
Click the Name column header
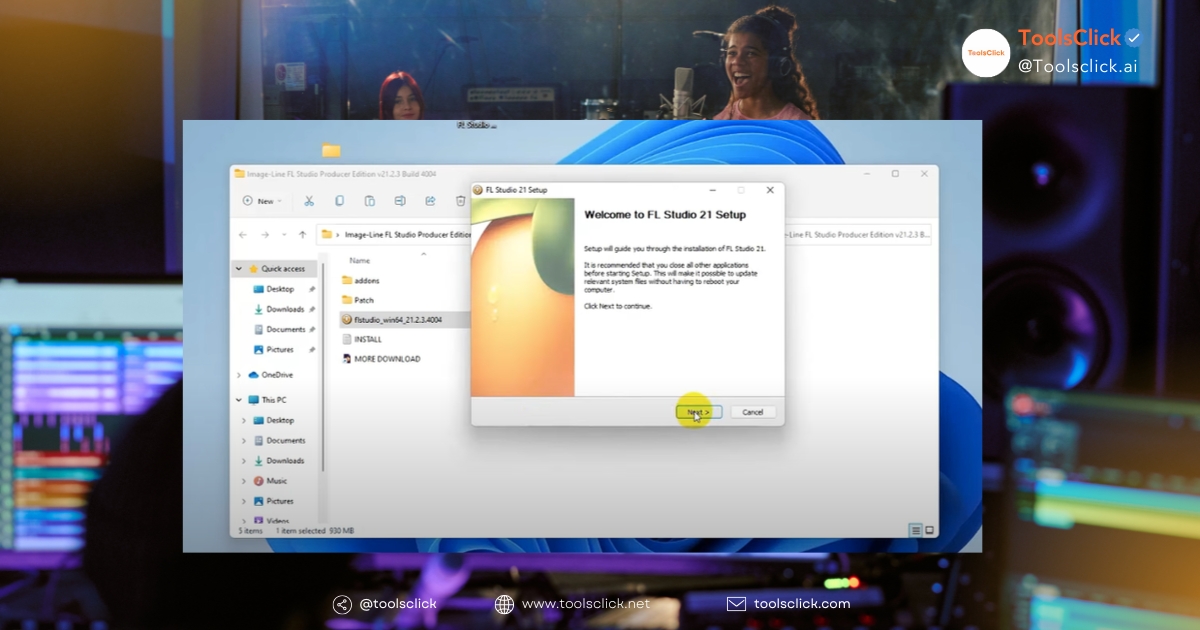359,260
